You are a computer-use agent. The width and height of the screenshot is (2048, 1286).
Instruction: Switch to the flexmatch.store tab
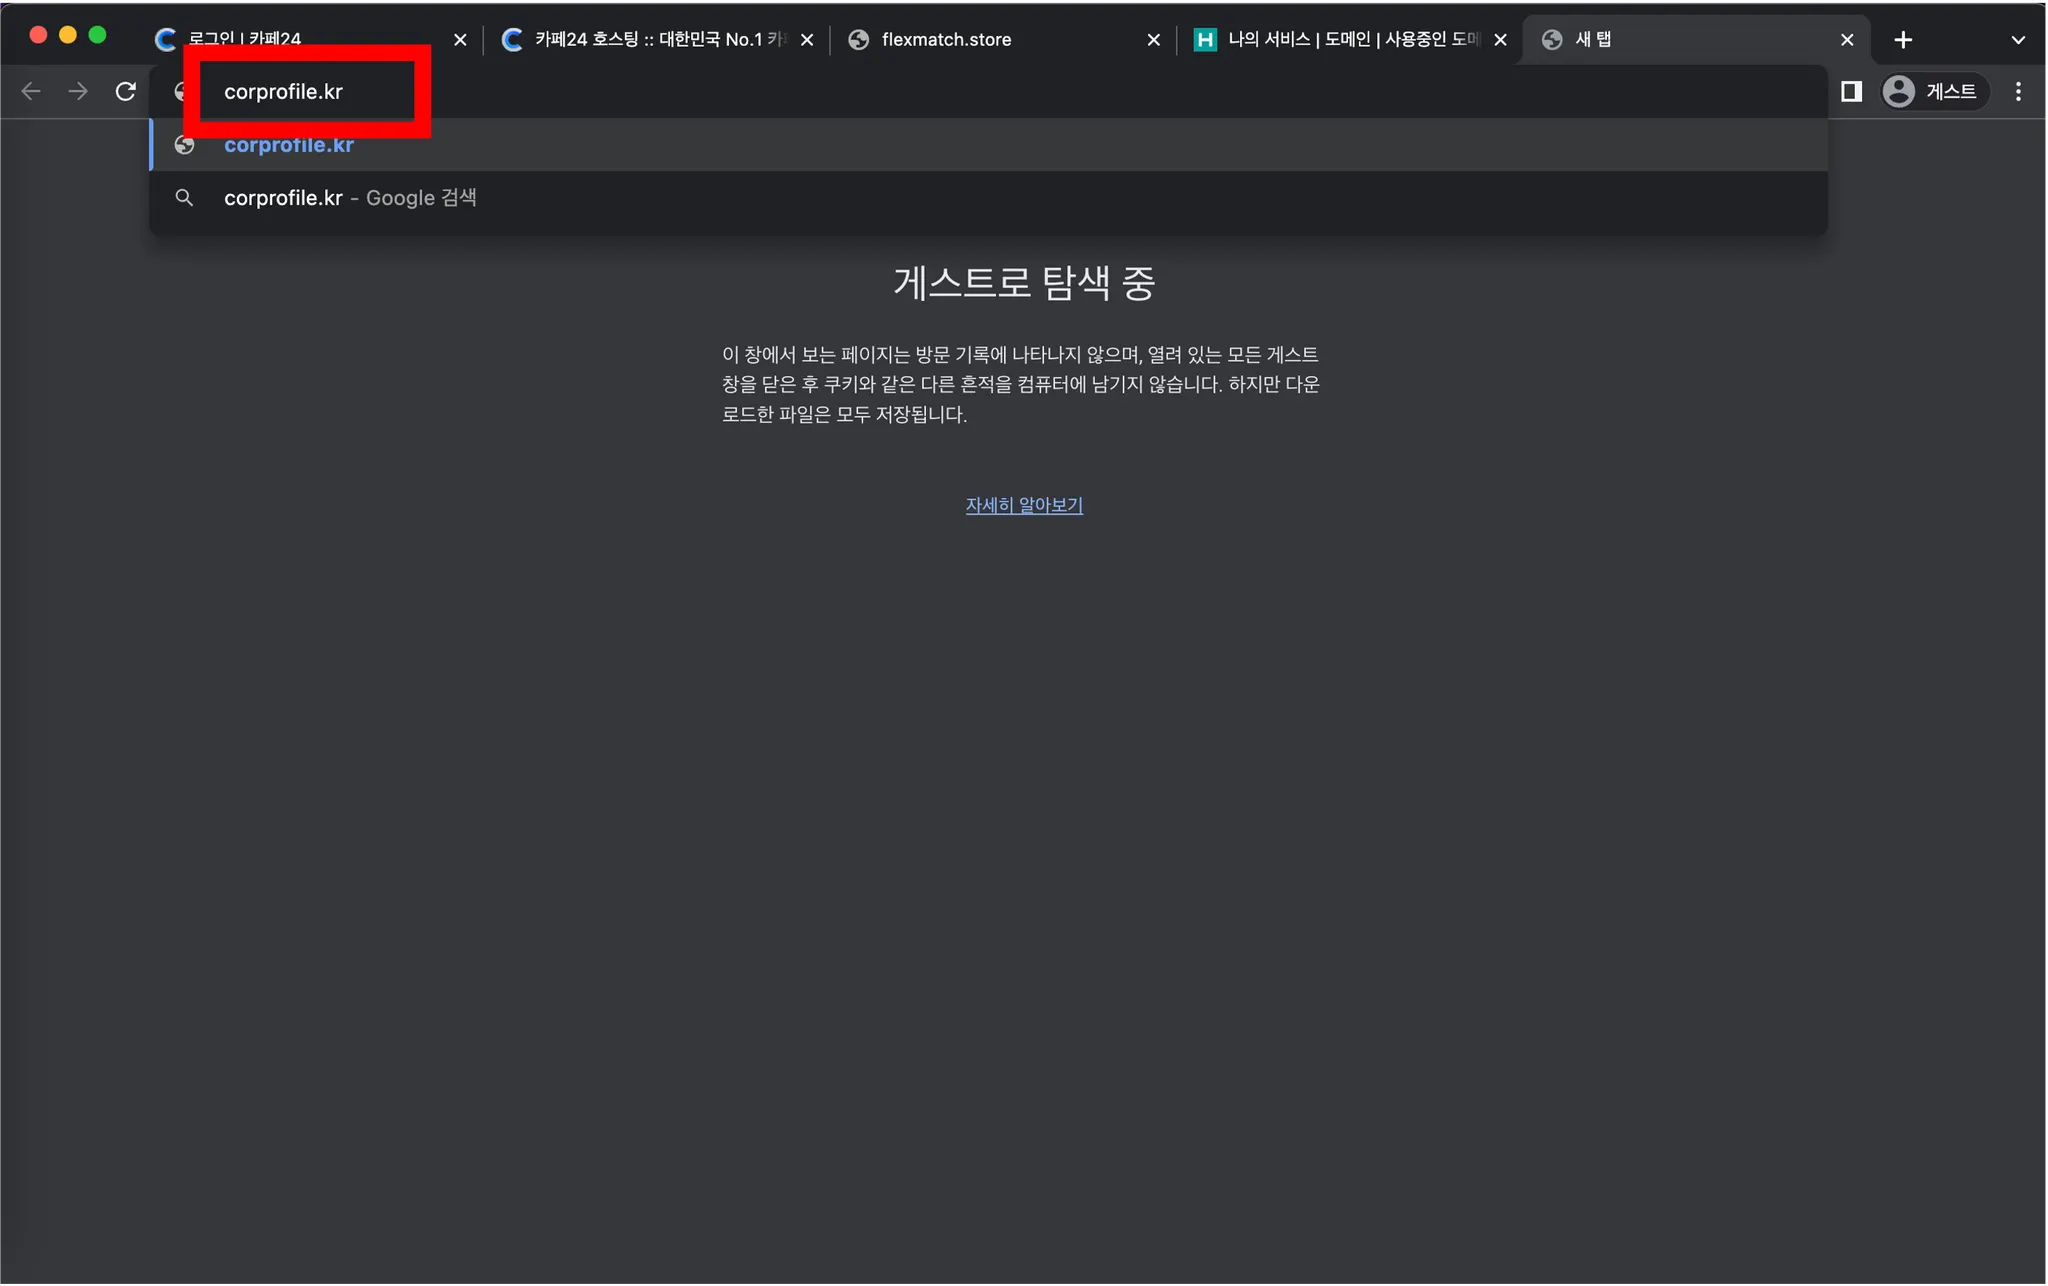coord(990,39)
